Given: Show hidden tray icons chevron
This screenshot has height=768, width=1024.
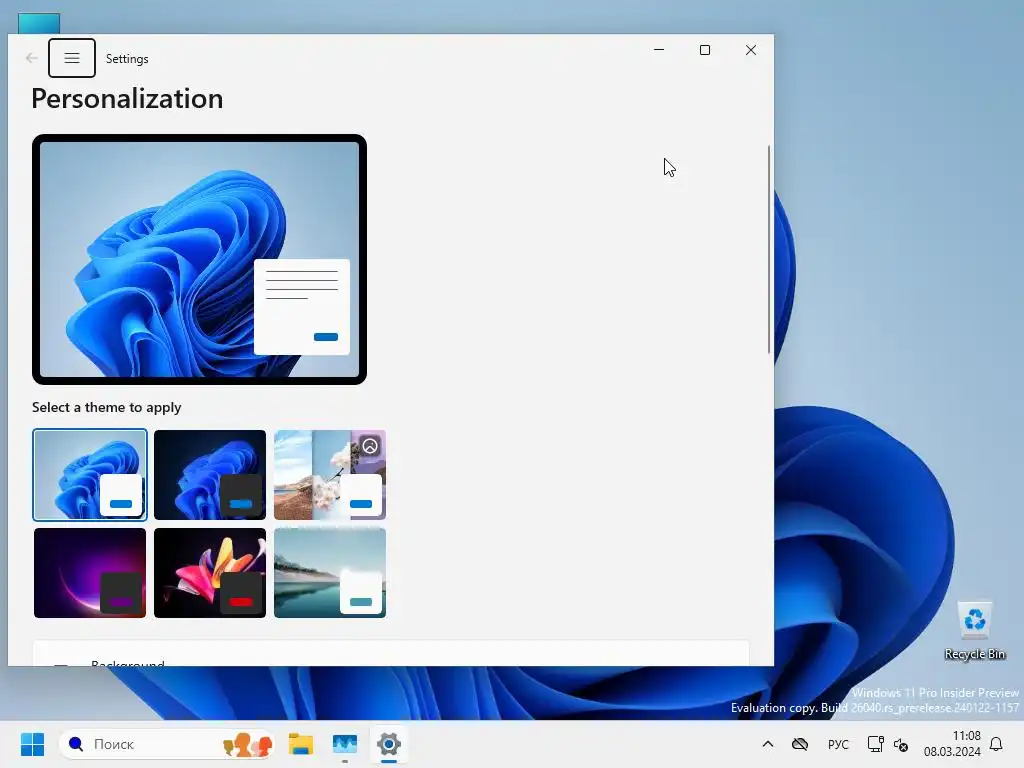Looking at the screenshot, I should coord(768,744).
